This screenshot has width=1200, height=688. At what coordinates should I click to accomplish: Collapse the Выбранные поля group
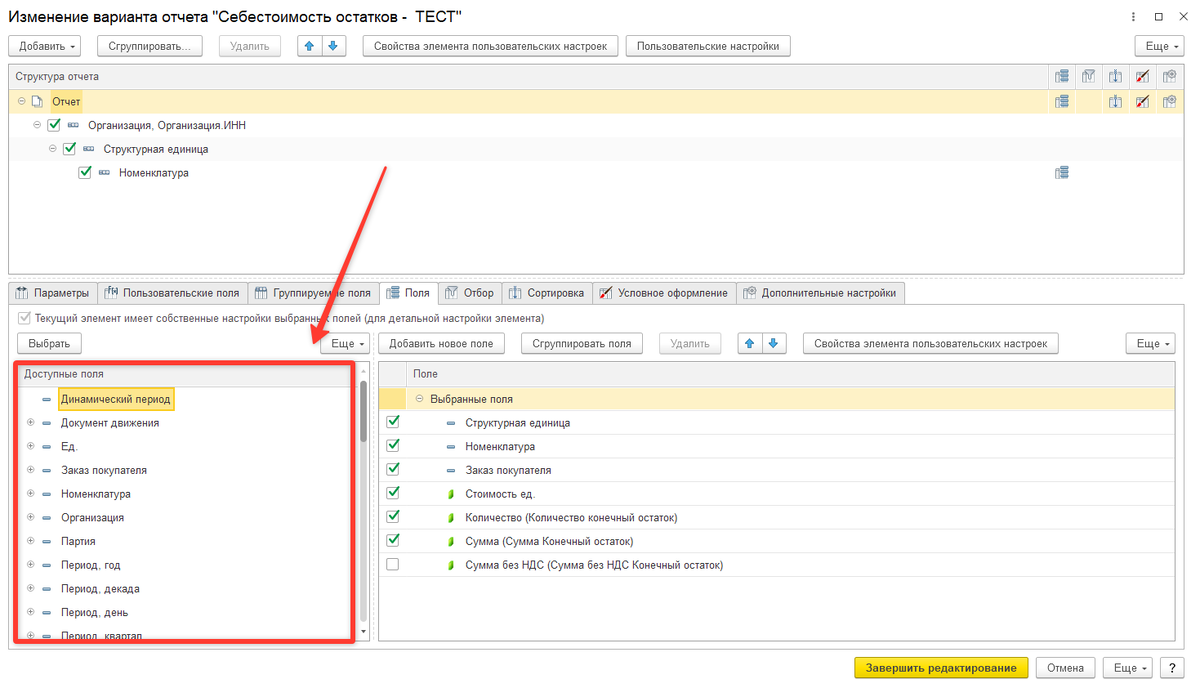(419, 399)
